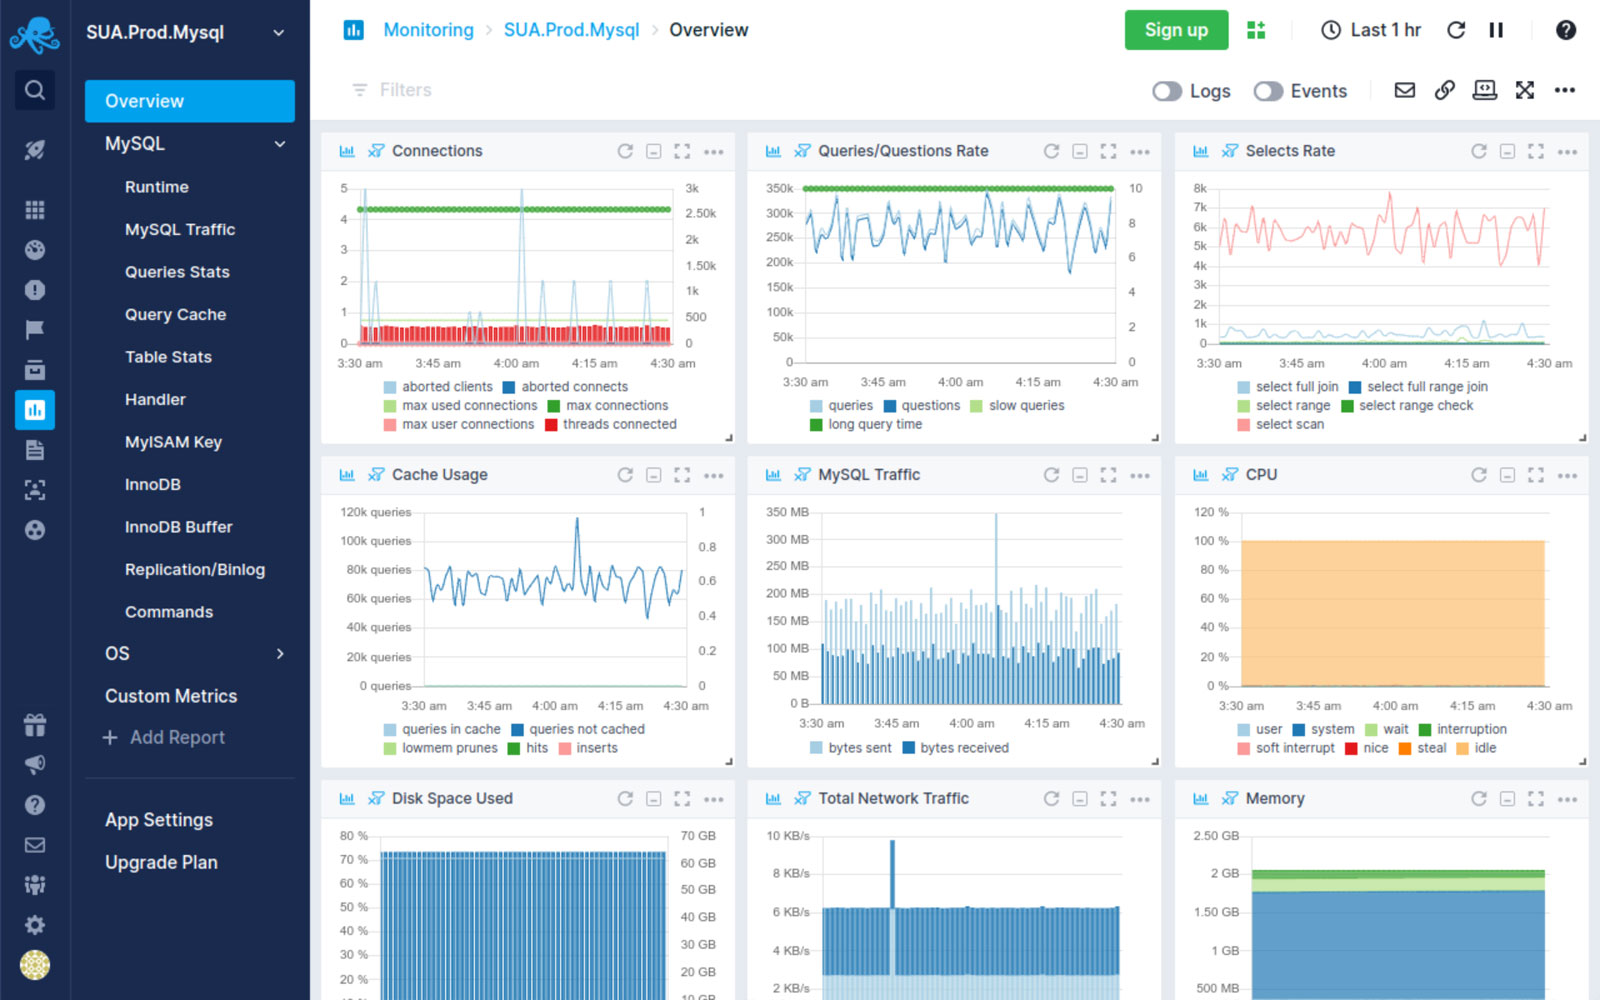This screenshot has height=1000, width=1600.
Task: Open more options for the MySQL Traffic chart
Action: (1140, 476)
